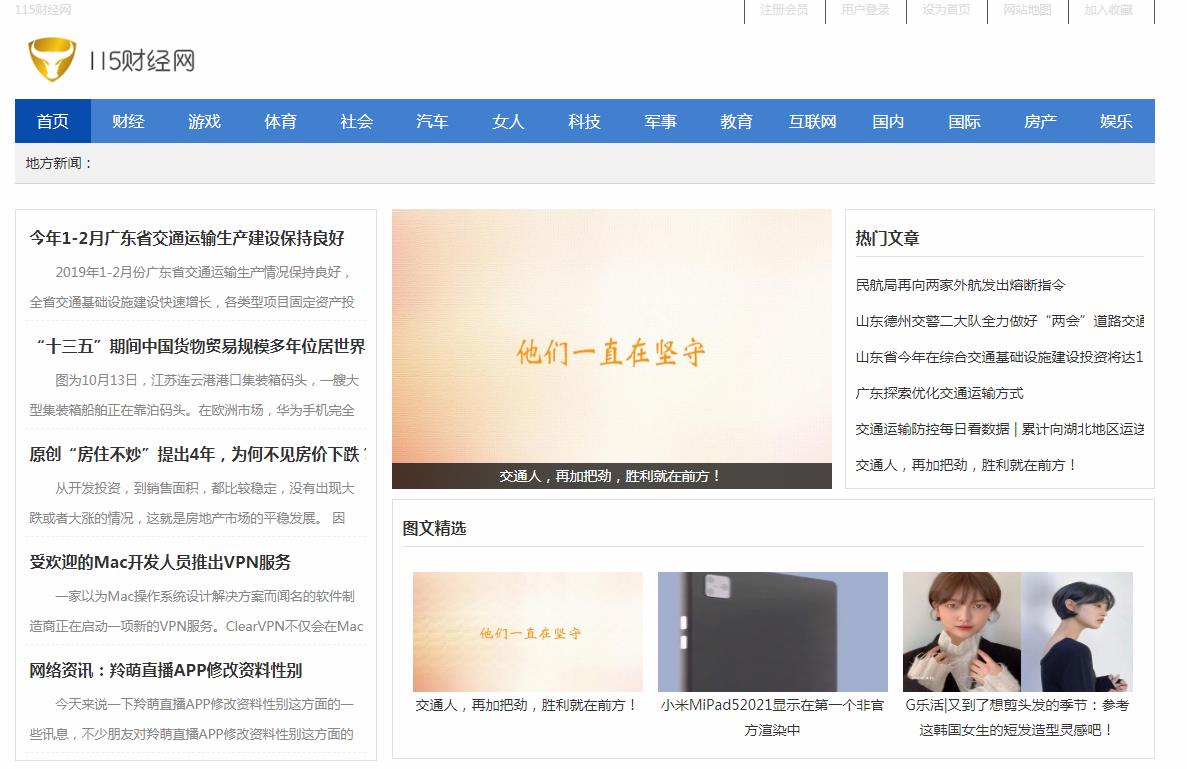Image resolution: width=1187 pixels, height=769 pixels.
Task: Click summary text 从开发投资，到销售面积
Action: [x=192, y=503]
